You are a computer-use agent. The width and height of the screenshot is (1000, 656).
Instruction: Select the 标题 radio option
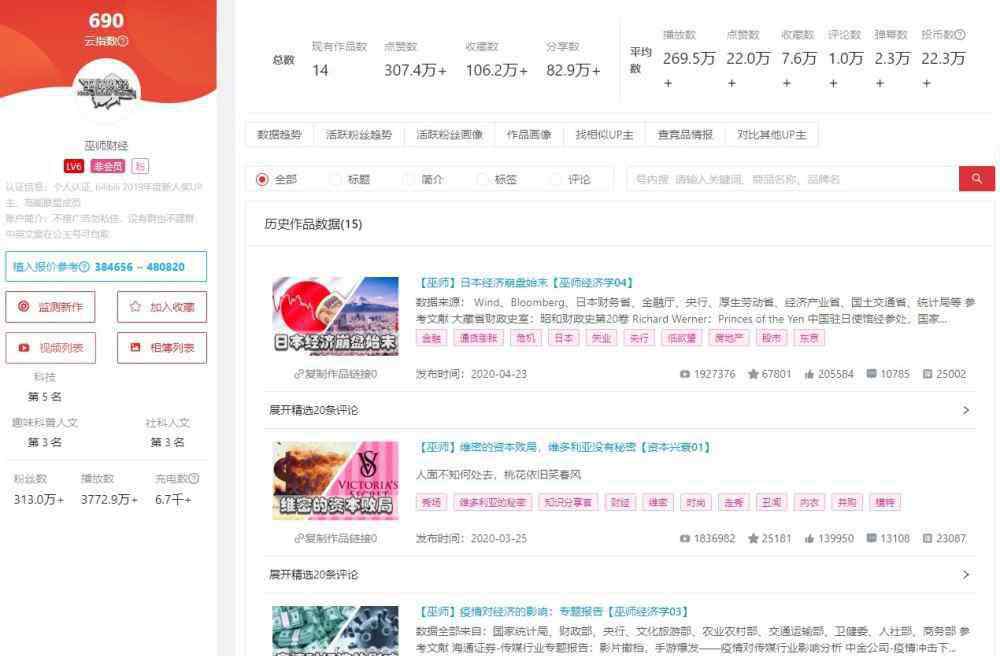point(335,180)
